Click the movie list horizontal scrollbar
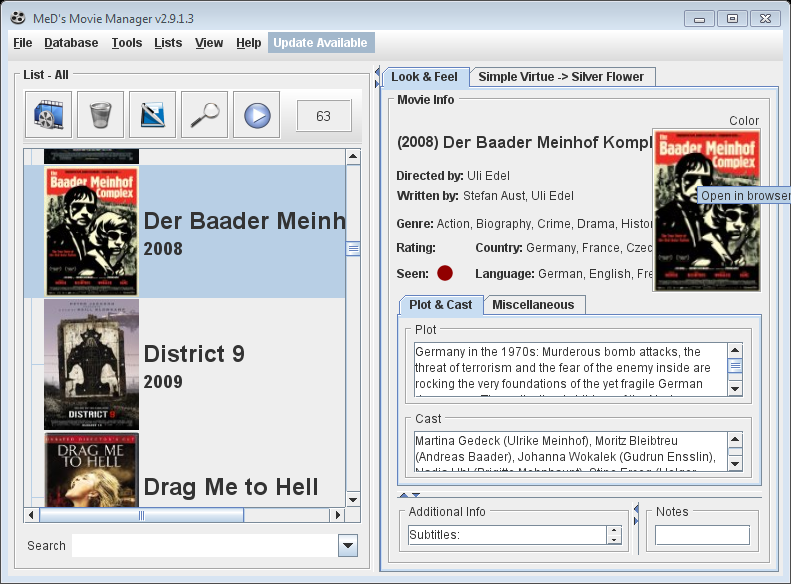Viewport: 791px width, 584px height. tap(185, 515)
